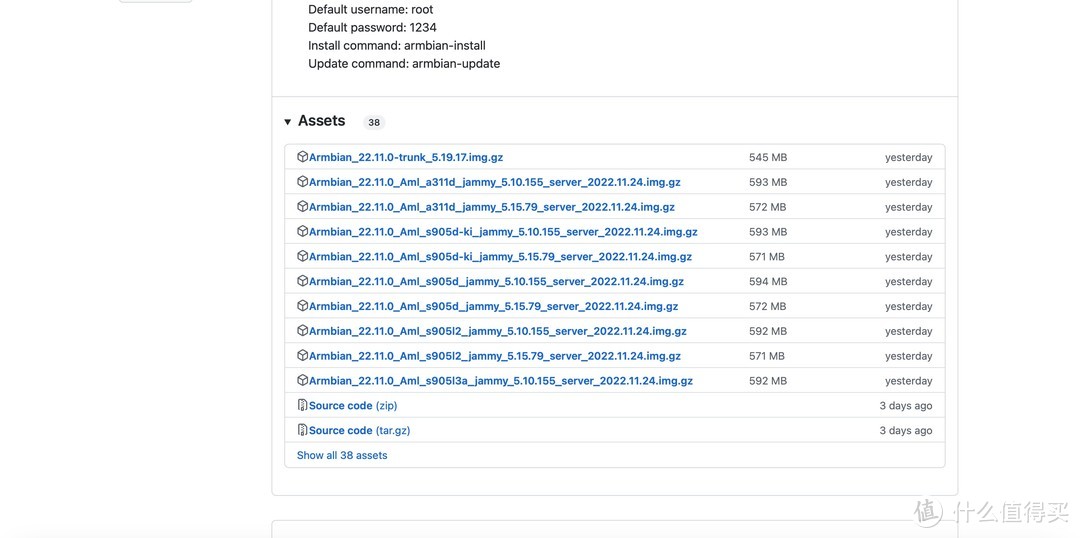Download Aml_s905d-ki_jammy_5.10.155 image
The image size is (1080, 538).
(503, 231)
